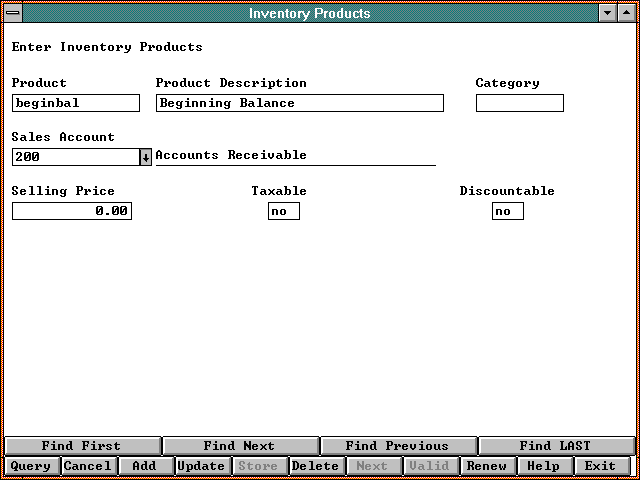Click the Add button
This screenshot has width=640, height=480.
tap(145, 466)
